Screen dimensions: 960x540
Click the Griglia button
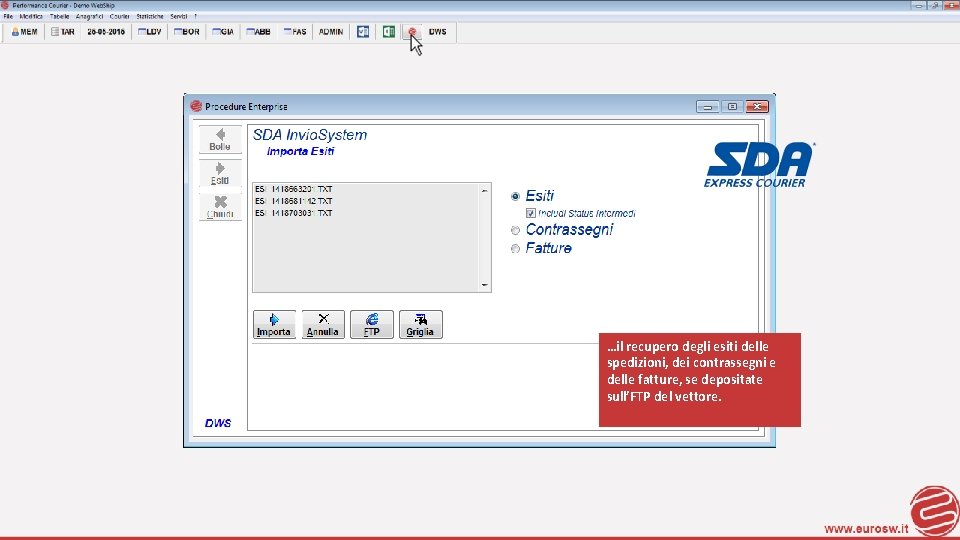point(420,324)
